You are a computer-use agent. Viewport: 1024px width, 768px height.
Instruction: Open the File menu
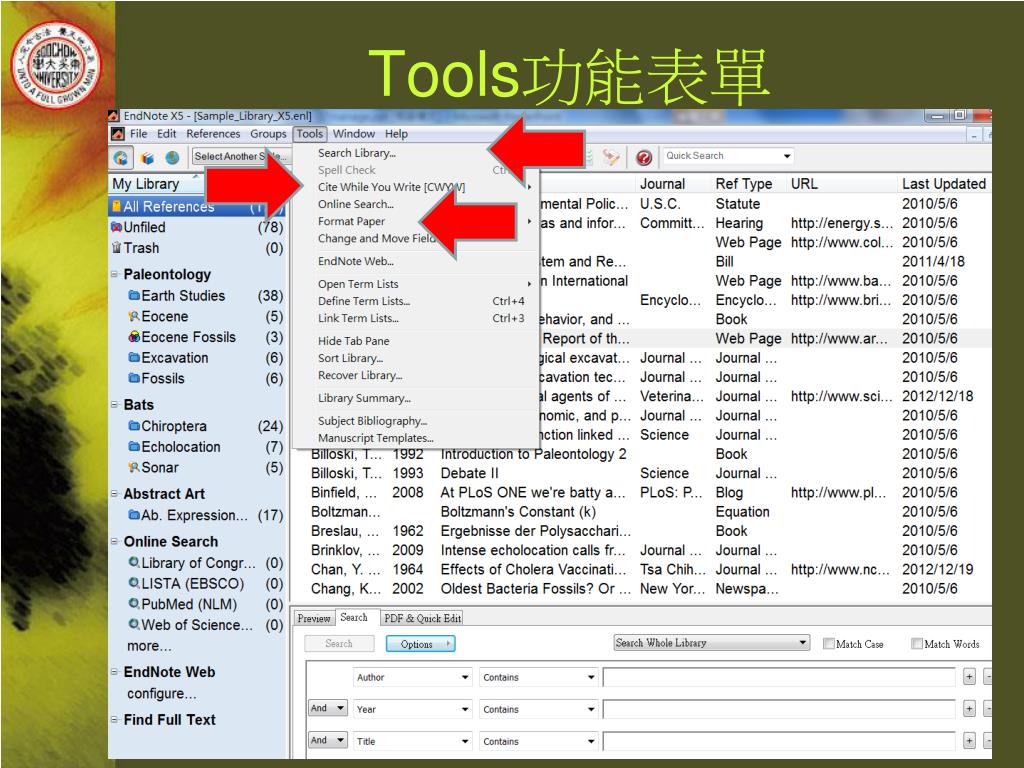[138, 134]
